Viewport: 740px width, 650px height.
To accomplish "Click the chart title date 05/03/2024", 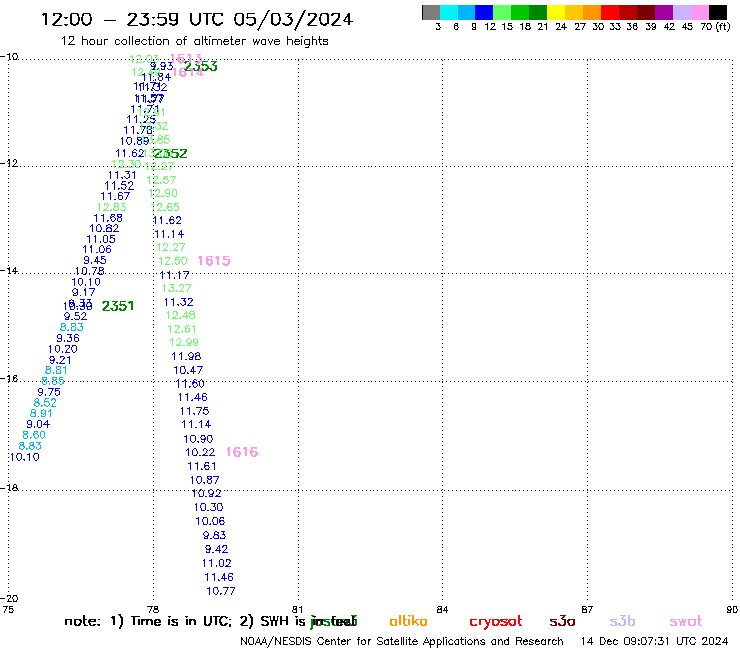I will tap(293, 19).
